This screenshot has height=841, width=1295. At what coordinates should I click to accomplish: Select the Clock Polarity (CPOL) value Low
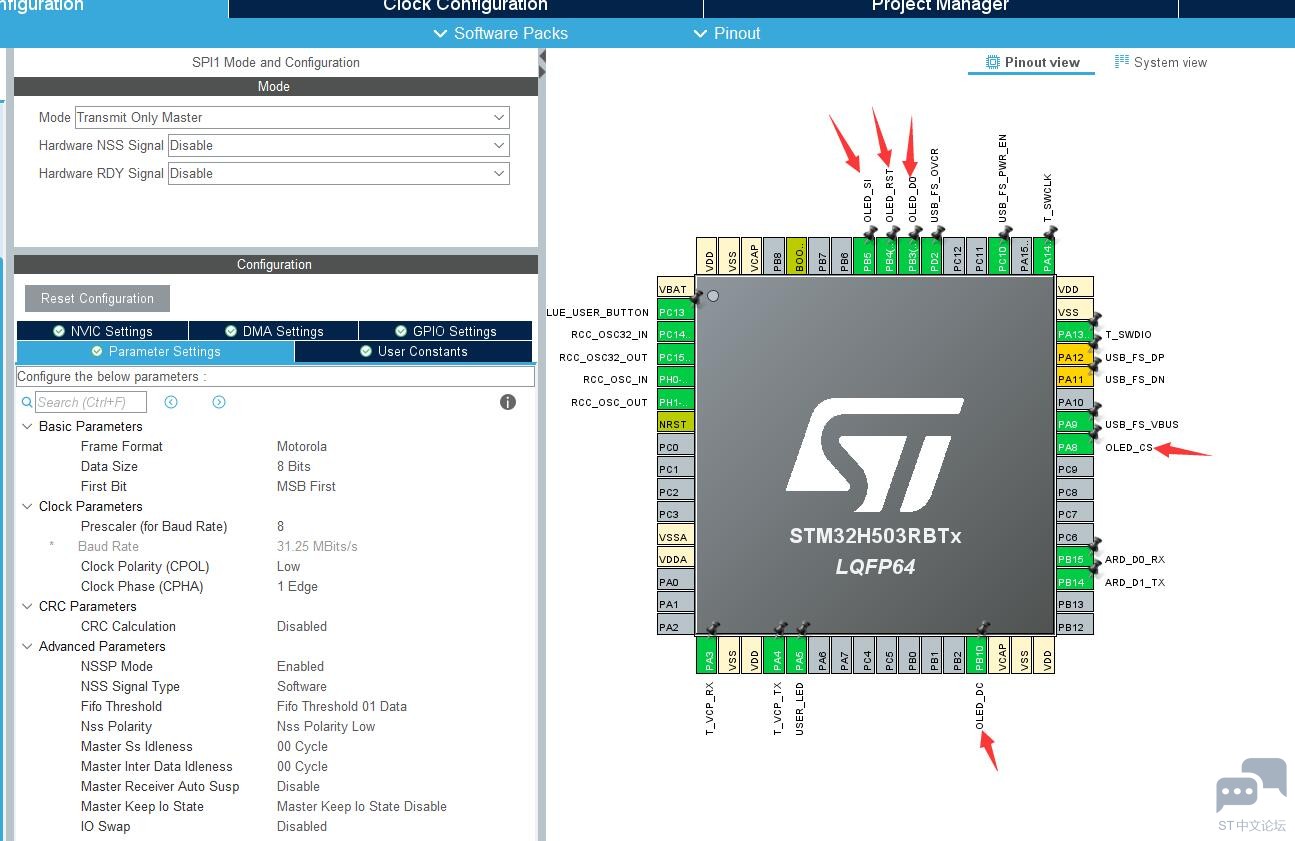[289, 566]
